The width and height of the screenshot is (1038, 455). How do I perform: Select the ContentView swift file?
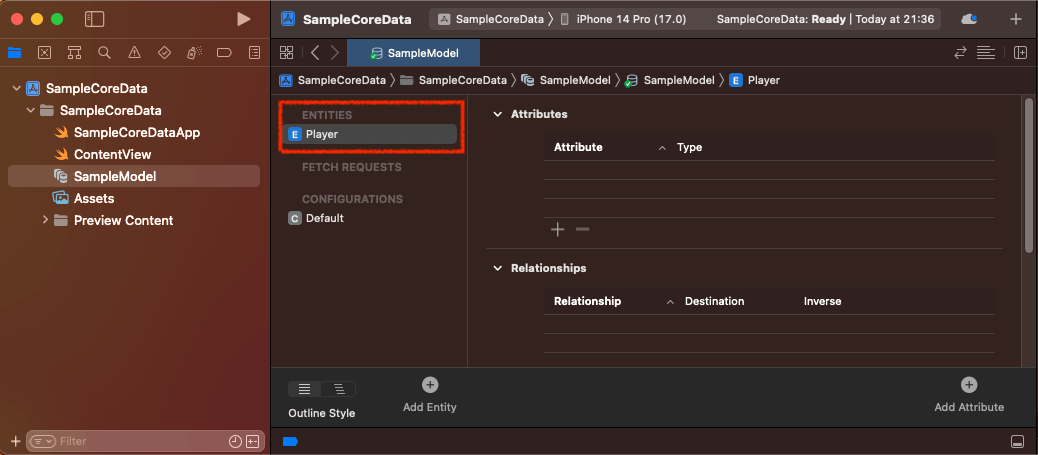[x=112, y=154]
